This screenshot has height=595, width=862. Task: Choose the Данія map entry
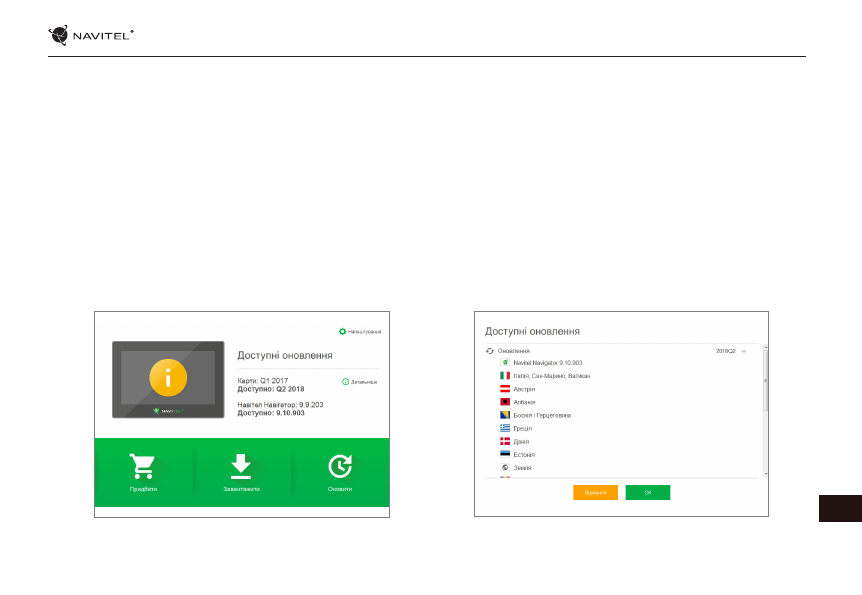tap(521, 441)
